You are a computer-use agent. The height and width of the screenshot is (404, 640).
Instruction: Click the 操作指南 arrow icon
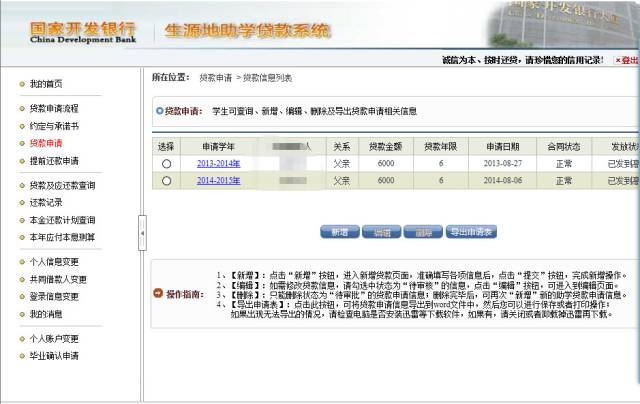pos(157,294)
